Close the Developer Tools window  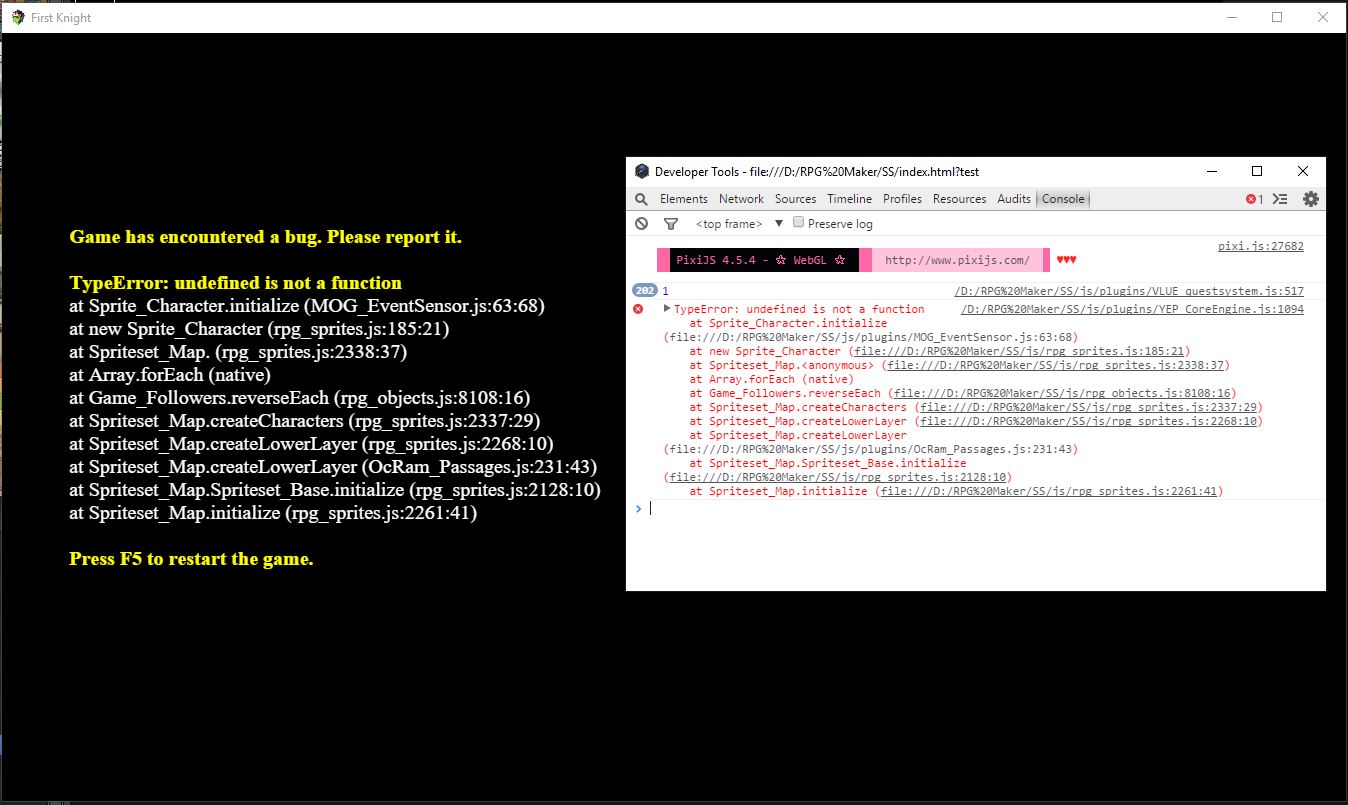pyautogui.click(x=1303, y=171)
